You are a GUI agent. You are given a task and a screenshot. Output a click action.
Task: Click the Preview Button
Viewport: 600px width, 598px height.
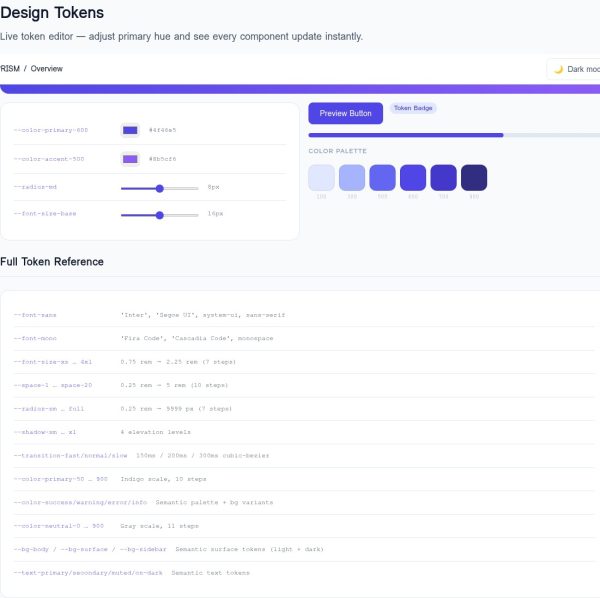(346, 113)
